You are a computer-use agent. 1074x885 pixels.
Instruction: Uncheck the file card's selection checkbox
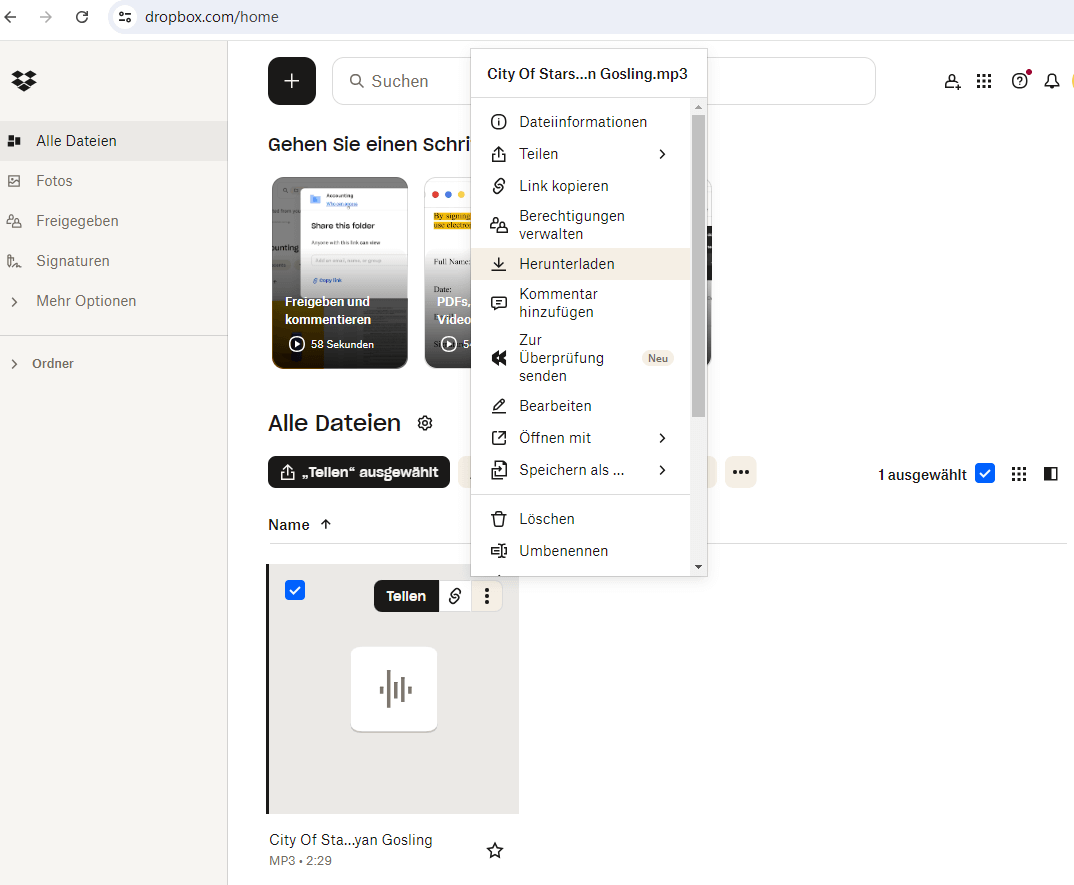(x=295, y=590)
